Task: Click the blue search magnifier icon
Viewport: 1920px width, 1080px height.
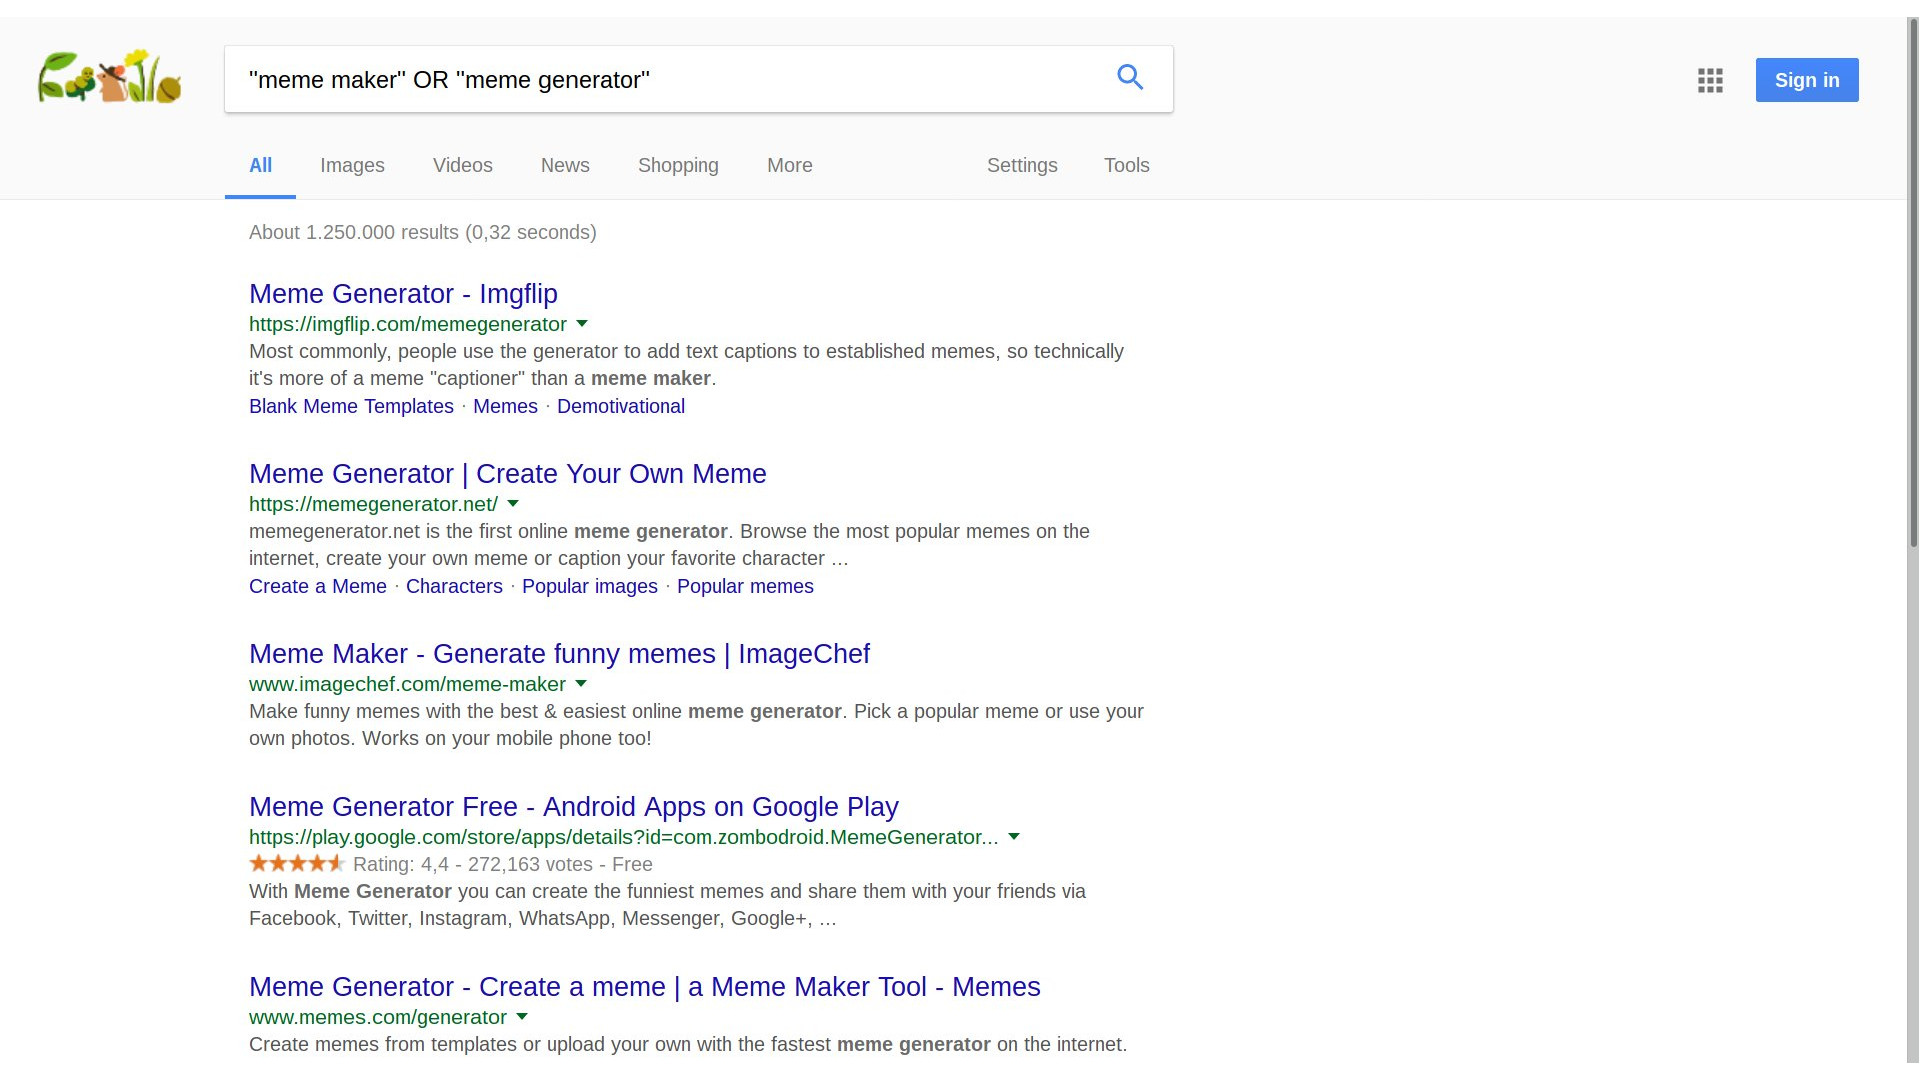Action: click(1130, 78)
